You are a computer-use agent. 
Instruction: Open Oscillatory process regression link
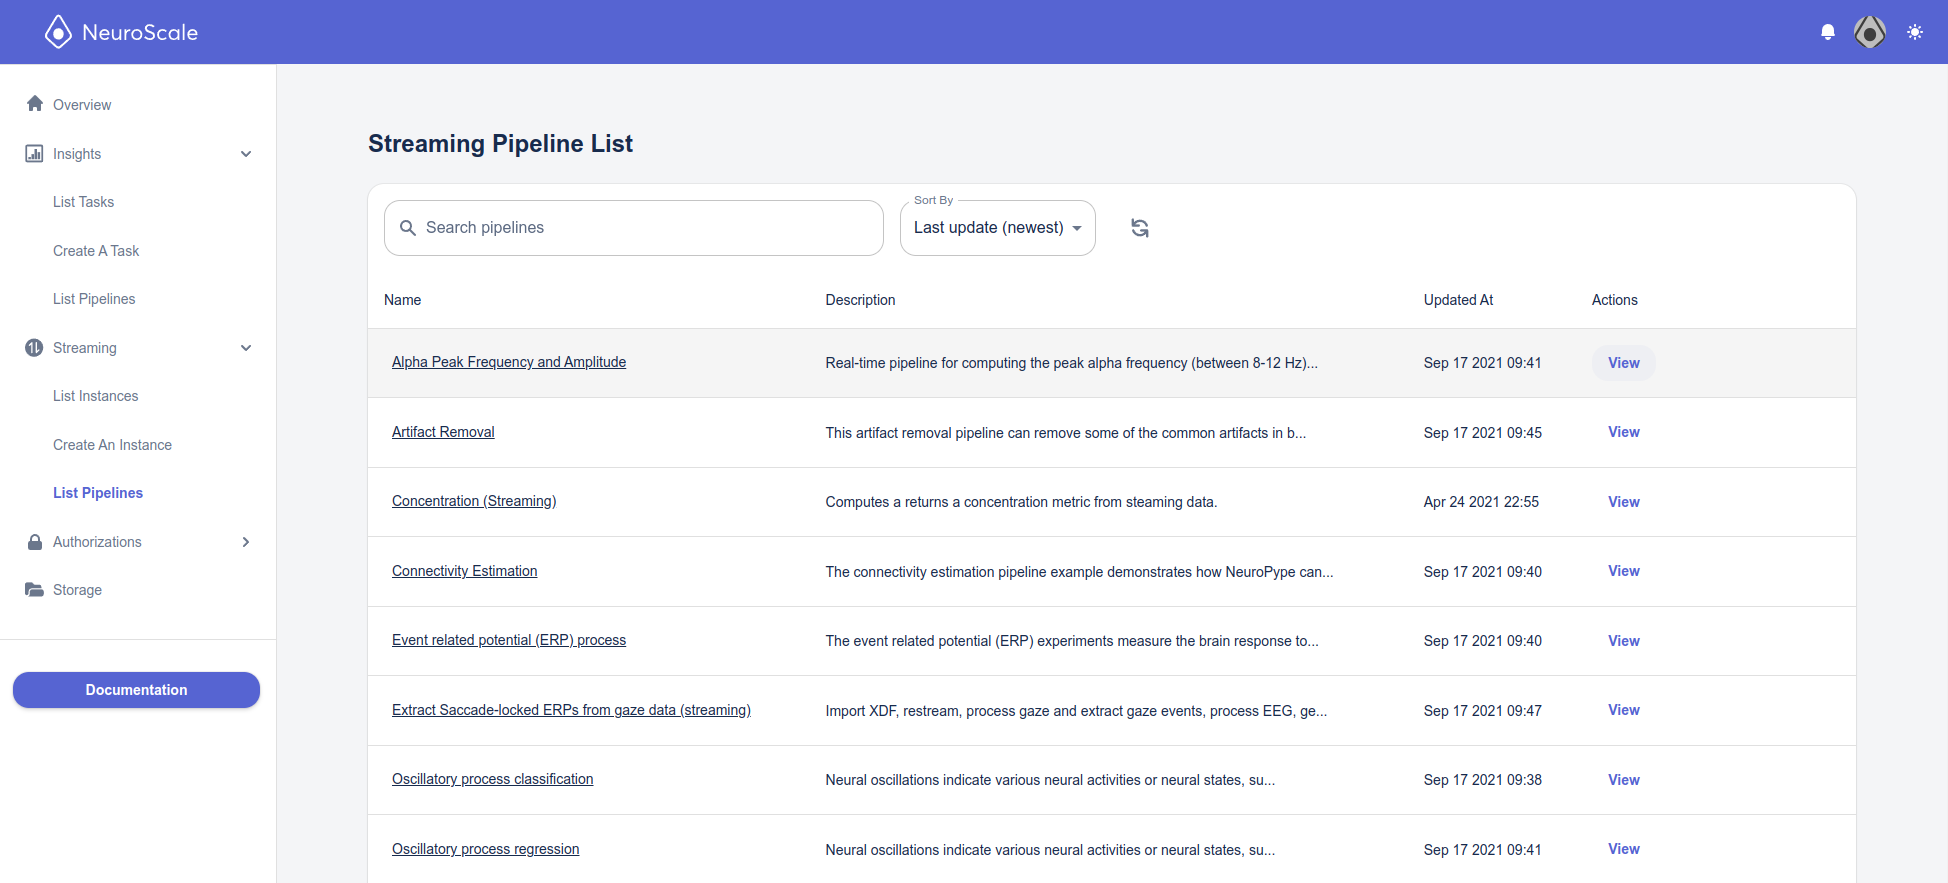pos(485,849)
